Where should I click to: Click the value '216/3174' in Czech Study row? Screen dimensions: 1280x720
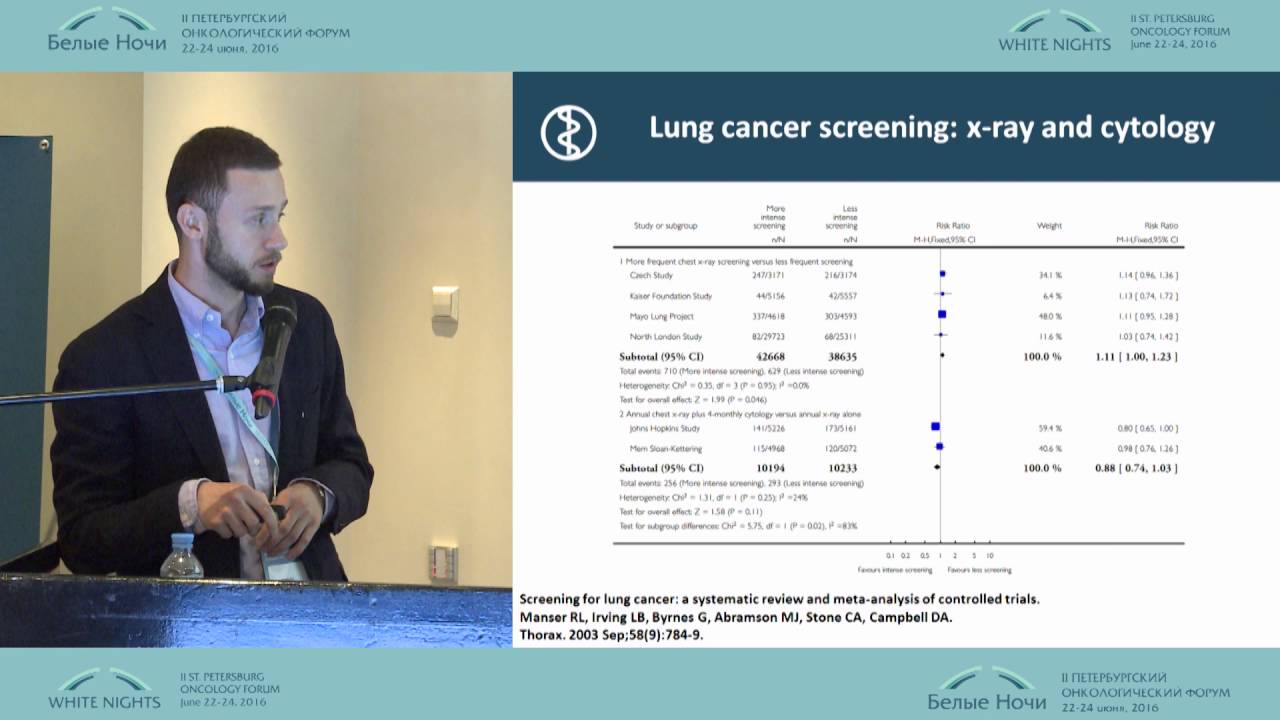841,274
